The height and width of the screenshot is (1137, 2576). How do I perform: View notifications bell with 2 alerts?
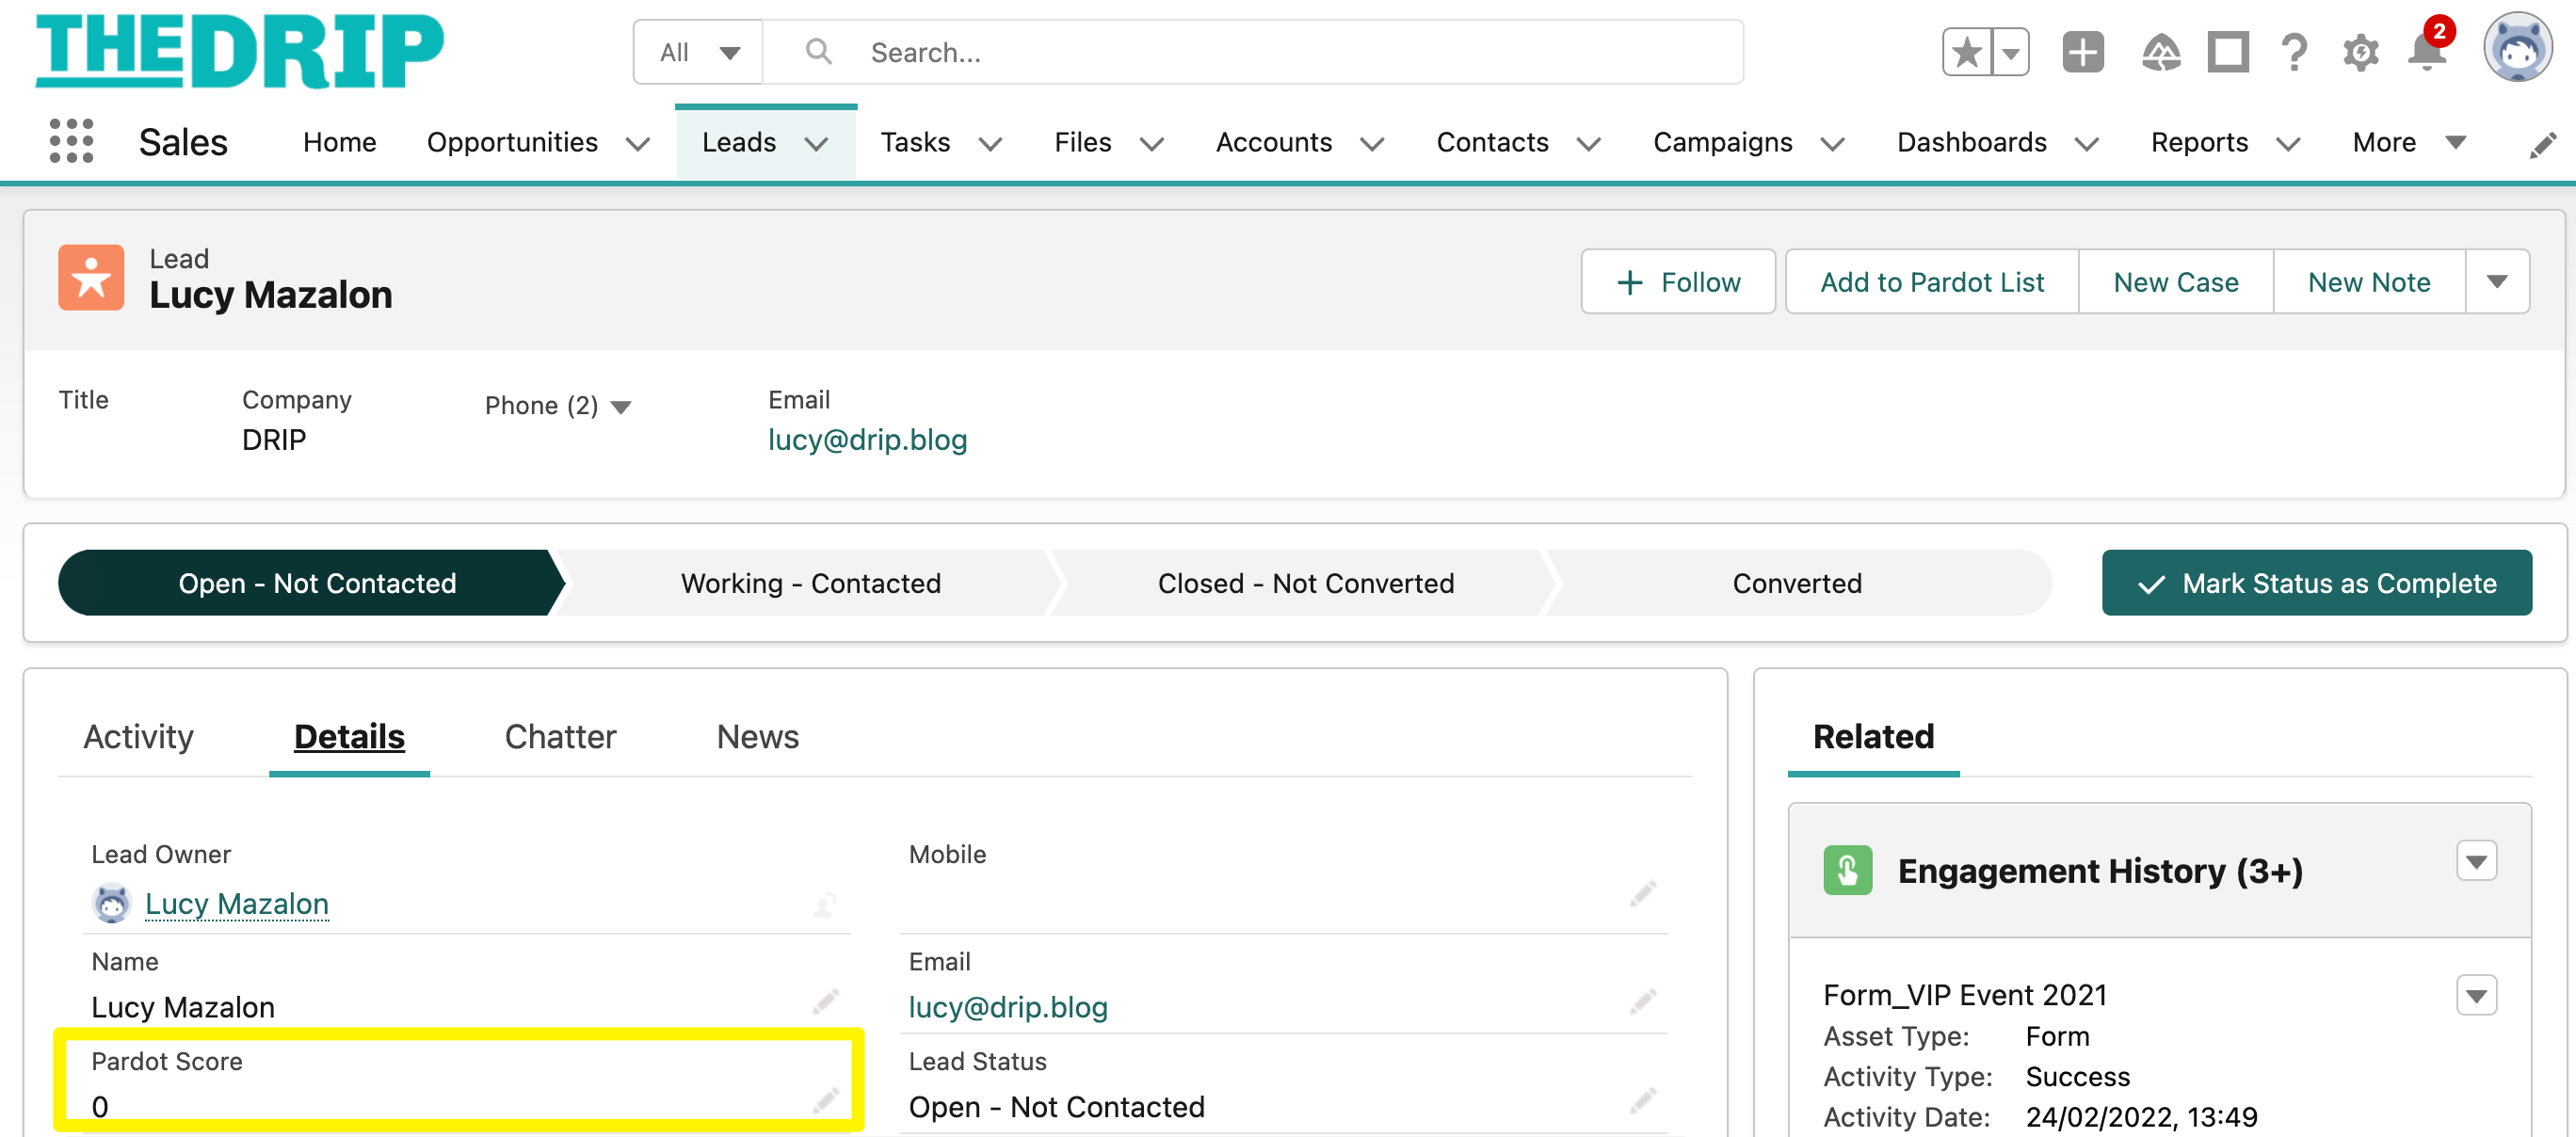(2428, 50)
